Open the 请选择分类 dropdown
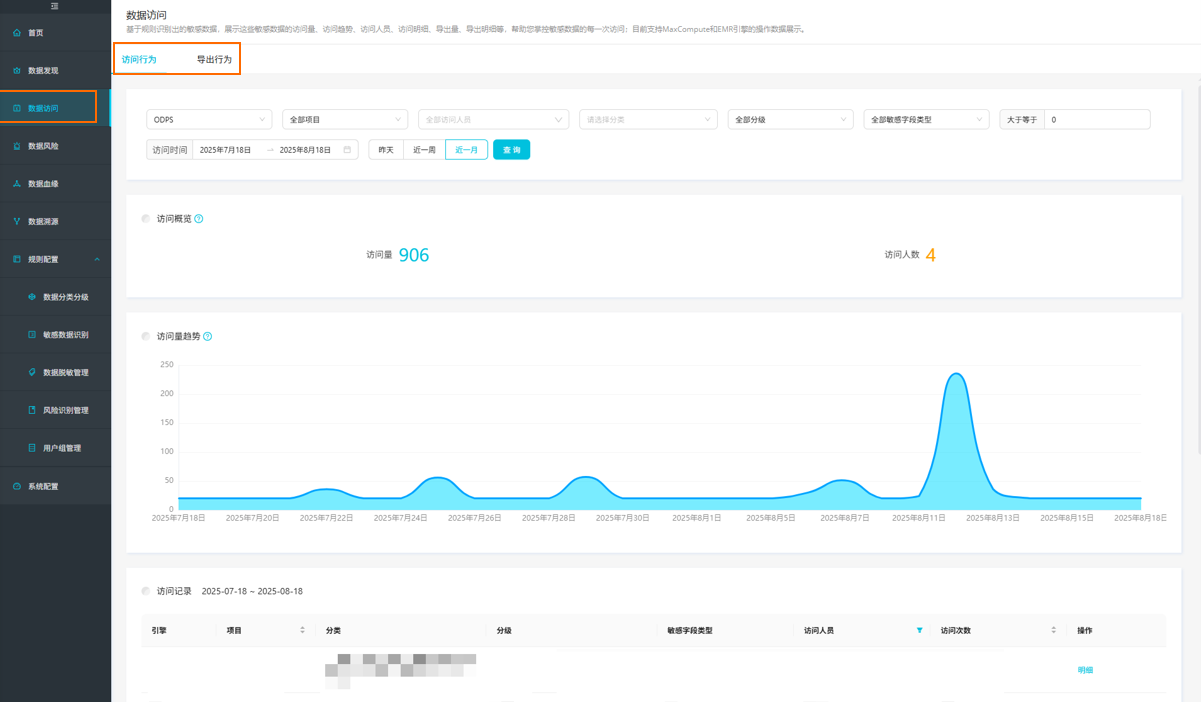This screenshot has width=1201, height=702. tap(648, 120)
